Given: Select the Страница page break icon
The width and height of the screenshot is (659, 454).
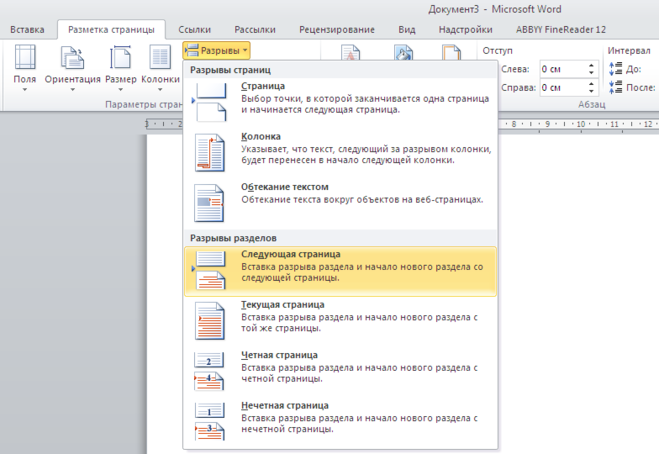Looking at the screenshot, I should click(209, 102).
